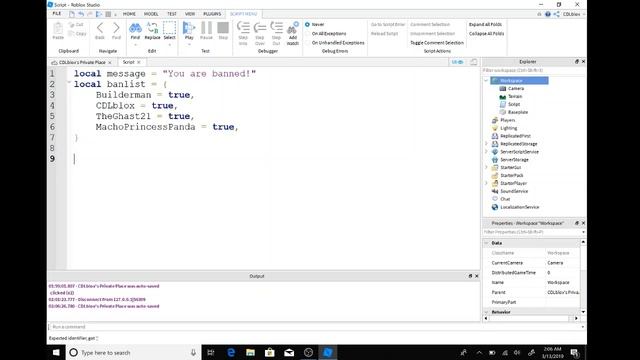
Task: Switch to the PLUGINS ribbon tab
Action: pos(212,14)
